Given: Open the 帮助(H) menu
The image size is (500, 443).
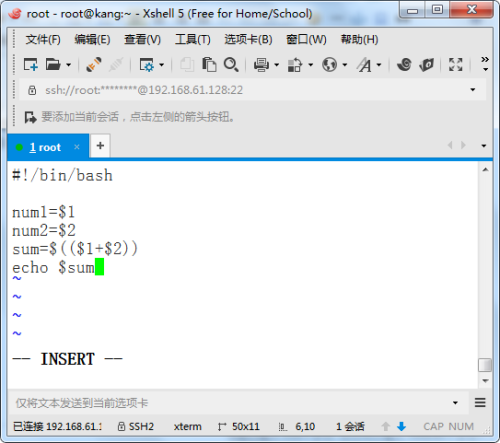Looking at the screenshot, I should tap(359, 39).
